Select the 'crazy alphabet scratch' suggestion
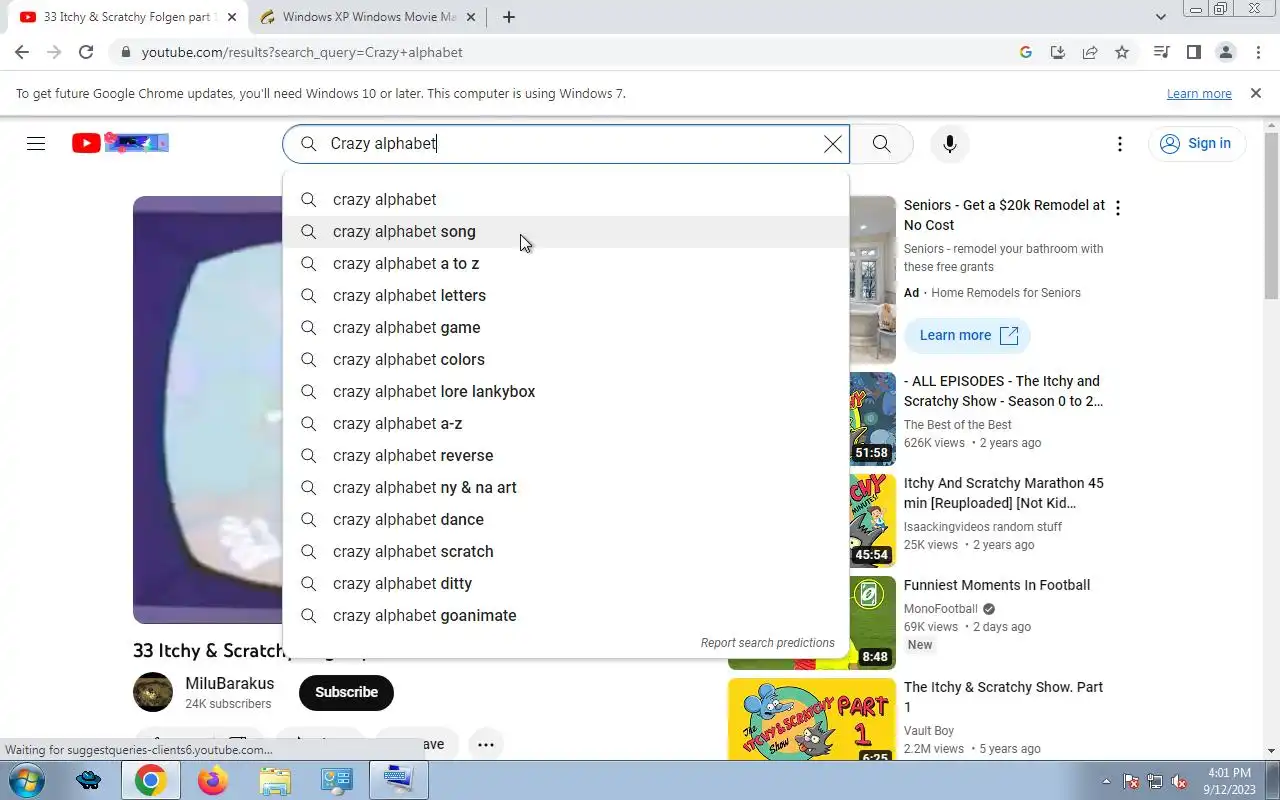 [x=566, y=551]
